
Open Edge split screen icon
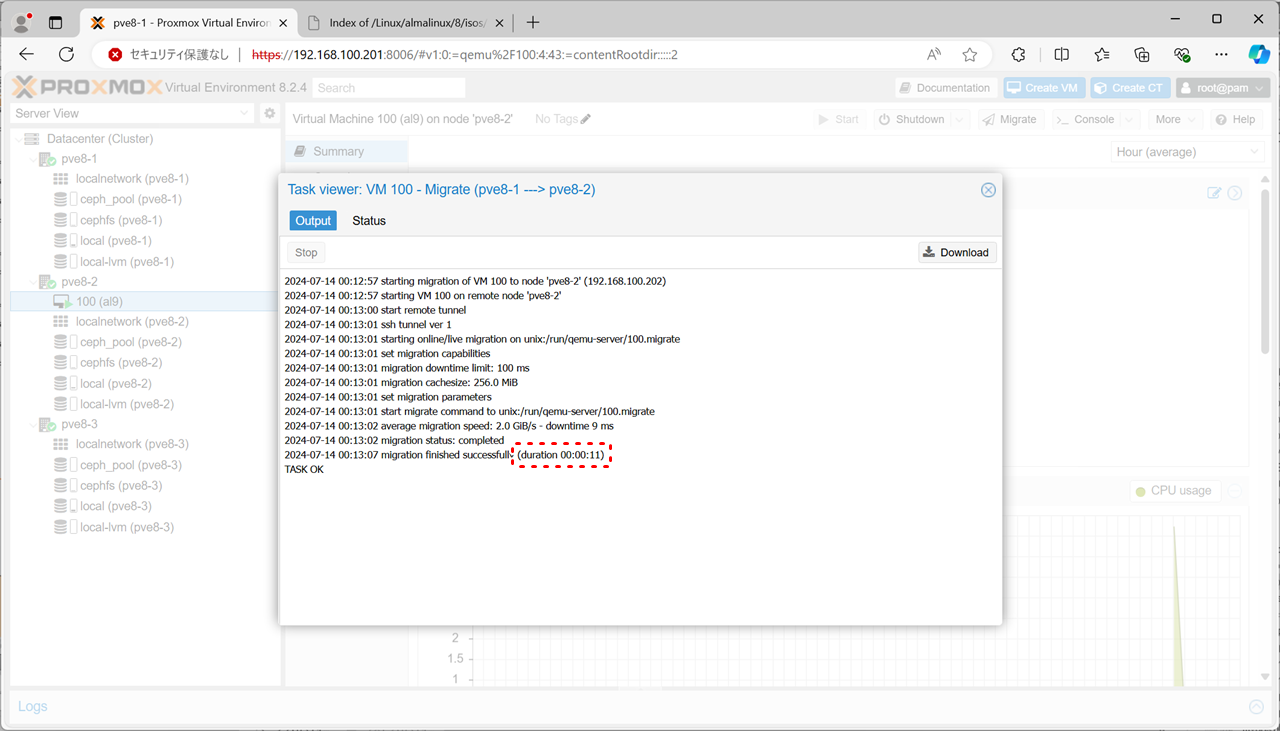point(1062,55)
